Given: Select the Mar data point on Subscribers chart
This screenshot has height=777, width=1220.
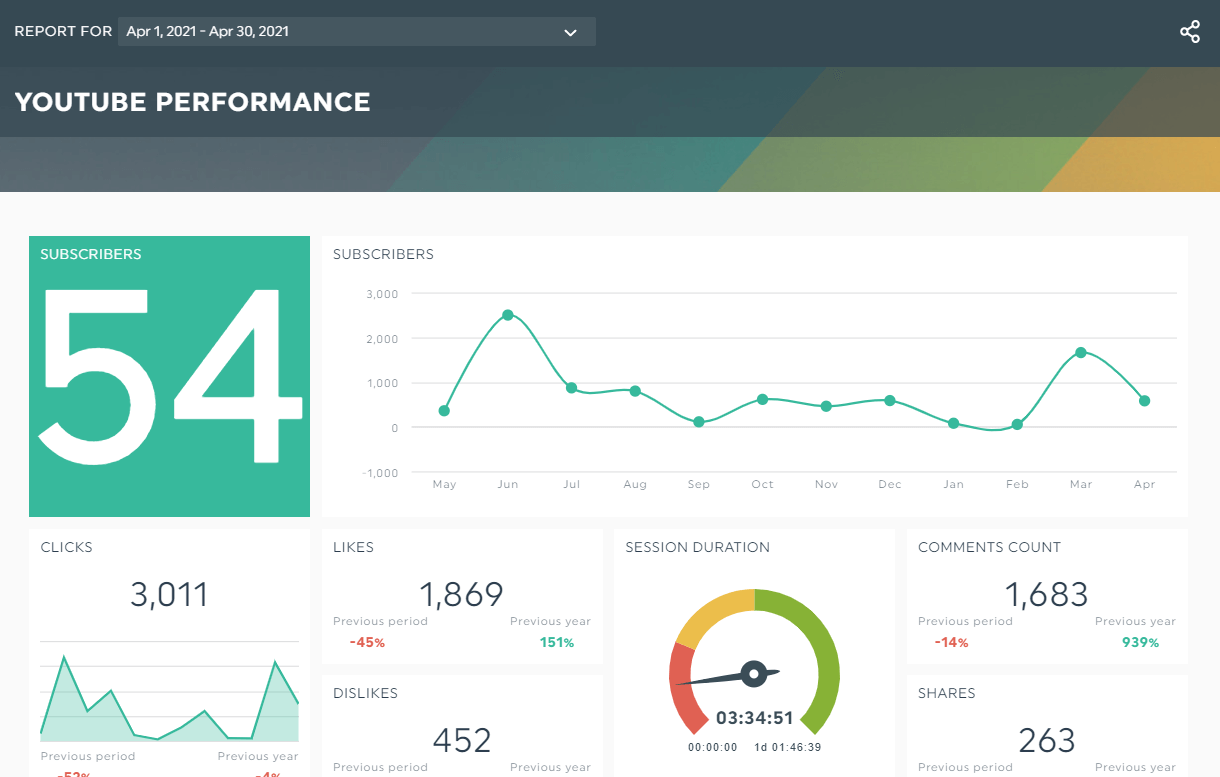Looking at the screenshot, I should (x=1081, y=352).
